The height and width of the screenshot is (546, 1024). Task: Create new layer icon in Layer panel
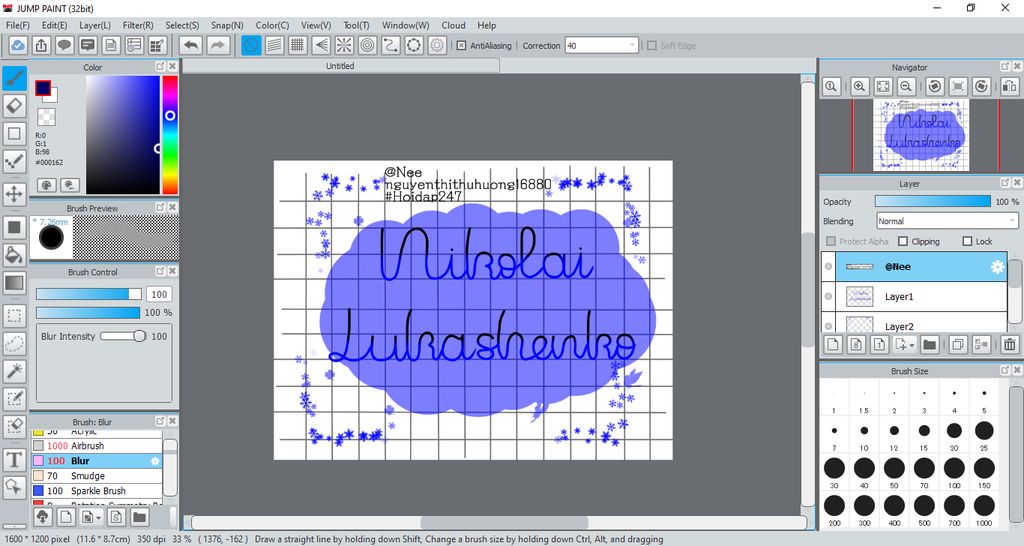(x=833, y=344)
